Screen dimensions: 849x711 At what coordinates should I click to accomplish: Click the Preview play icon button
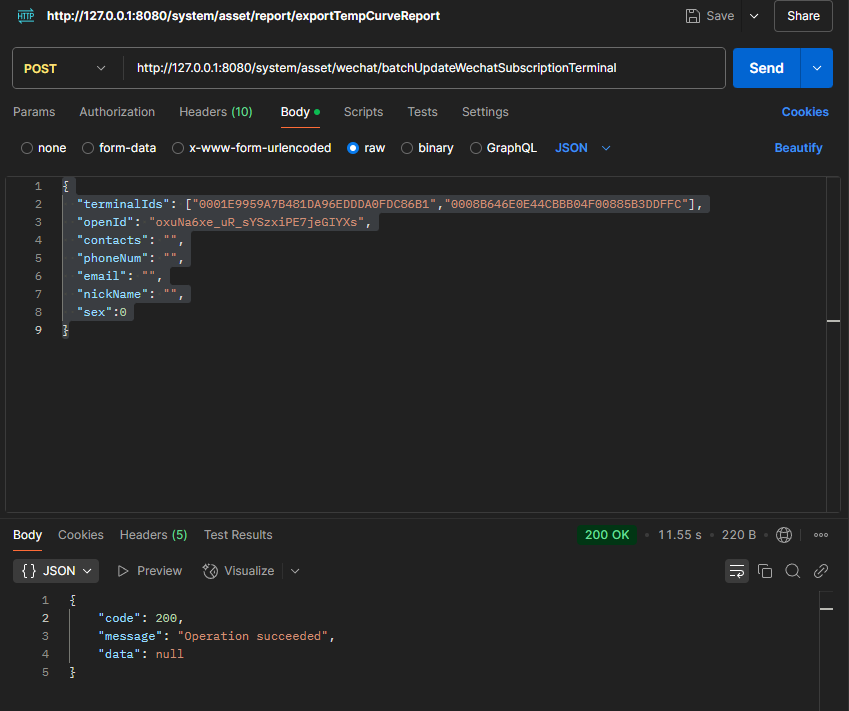click(x=150, y=571)
